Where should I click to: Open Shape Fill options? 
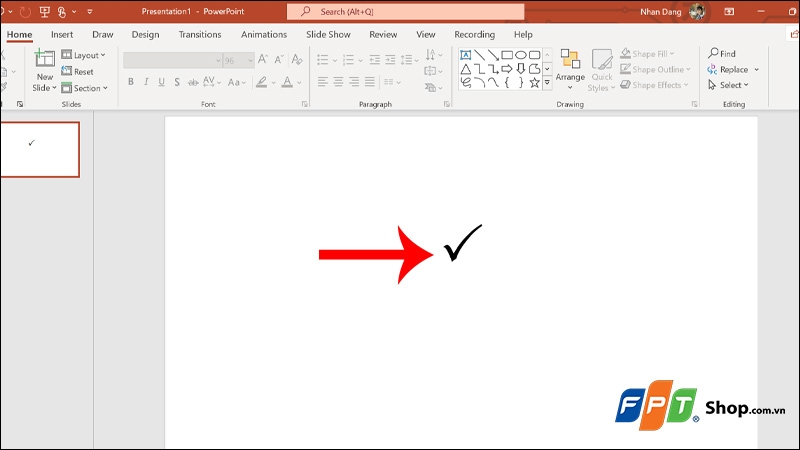click(x=647, y=53)
